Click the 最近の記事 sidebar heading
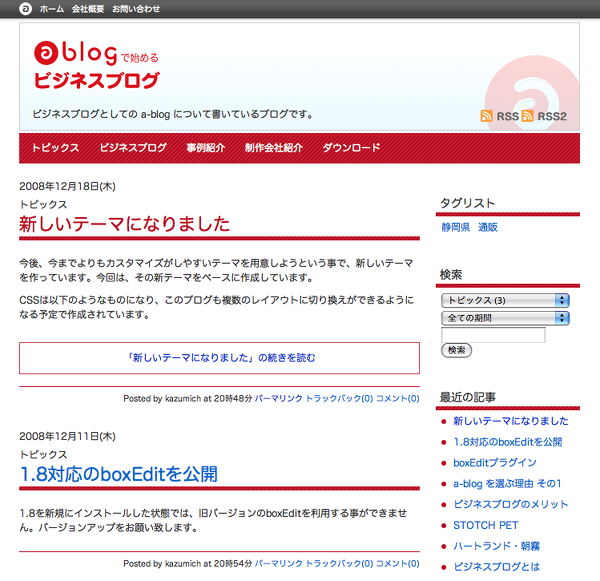 (468, 397)
